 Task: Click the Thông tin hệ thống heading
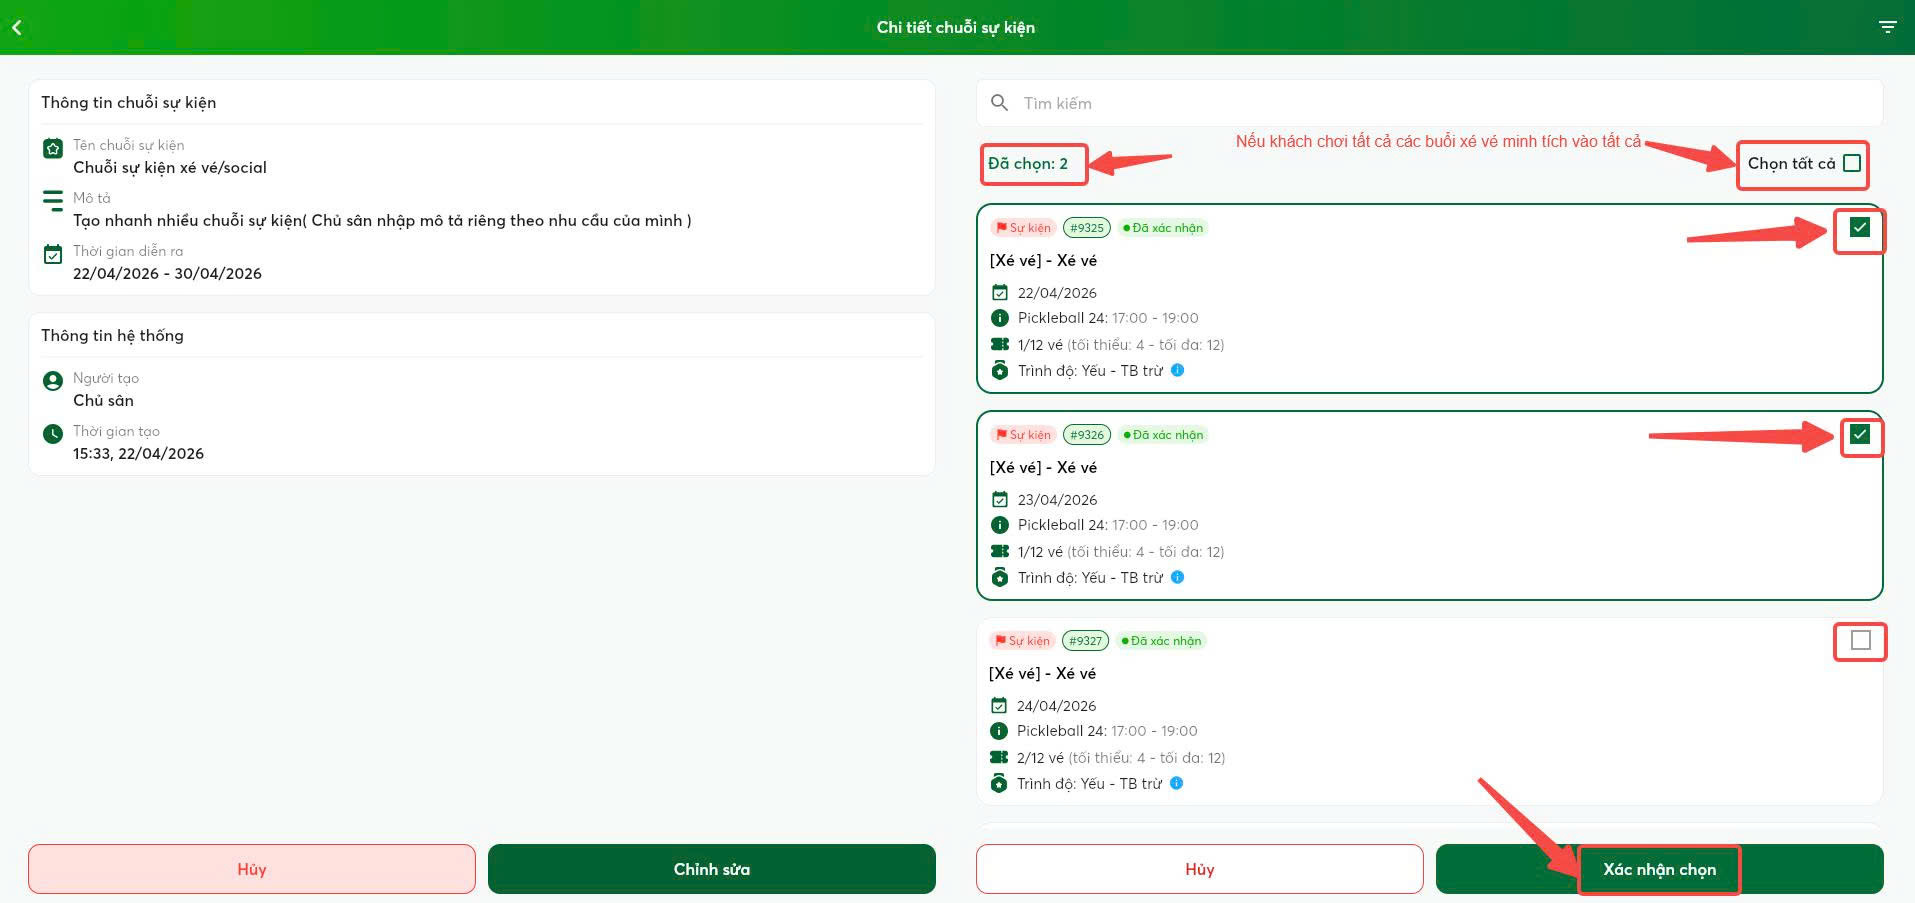(x=112, y=336)
